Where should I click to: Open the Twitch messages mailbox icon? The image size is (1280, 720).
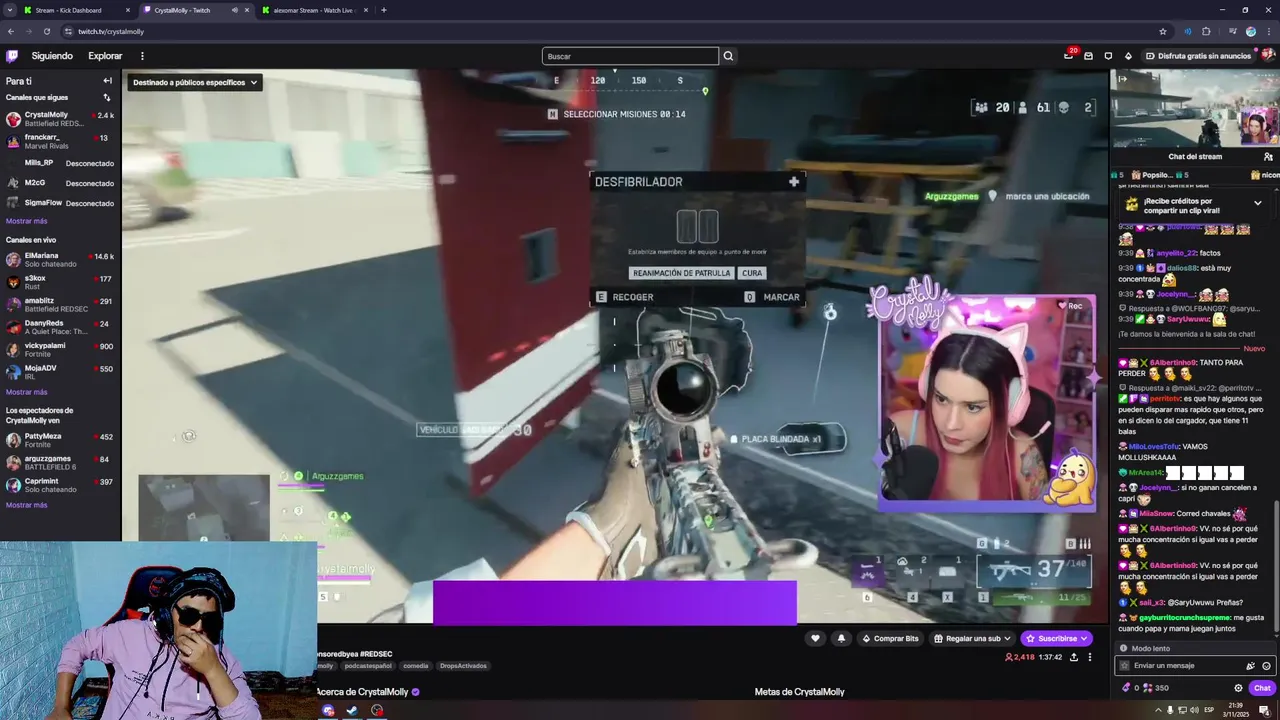1088,56
